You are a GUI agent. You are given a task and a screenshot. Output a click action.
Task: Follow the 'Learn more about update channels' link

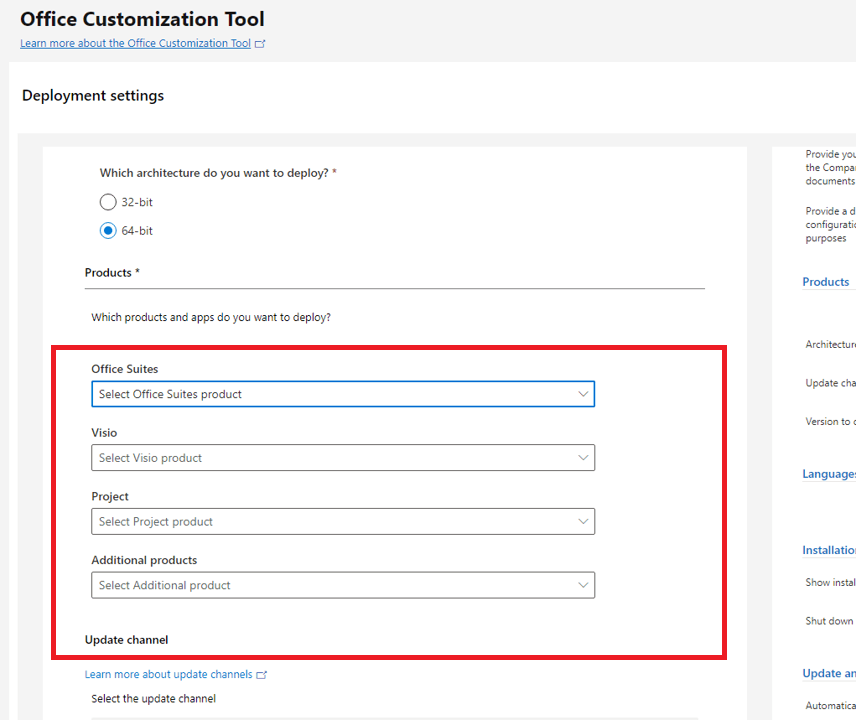pyautogui.click(x=168, y=675)
